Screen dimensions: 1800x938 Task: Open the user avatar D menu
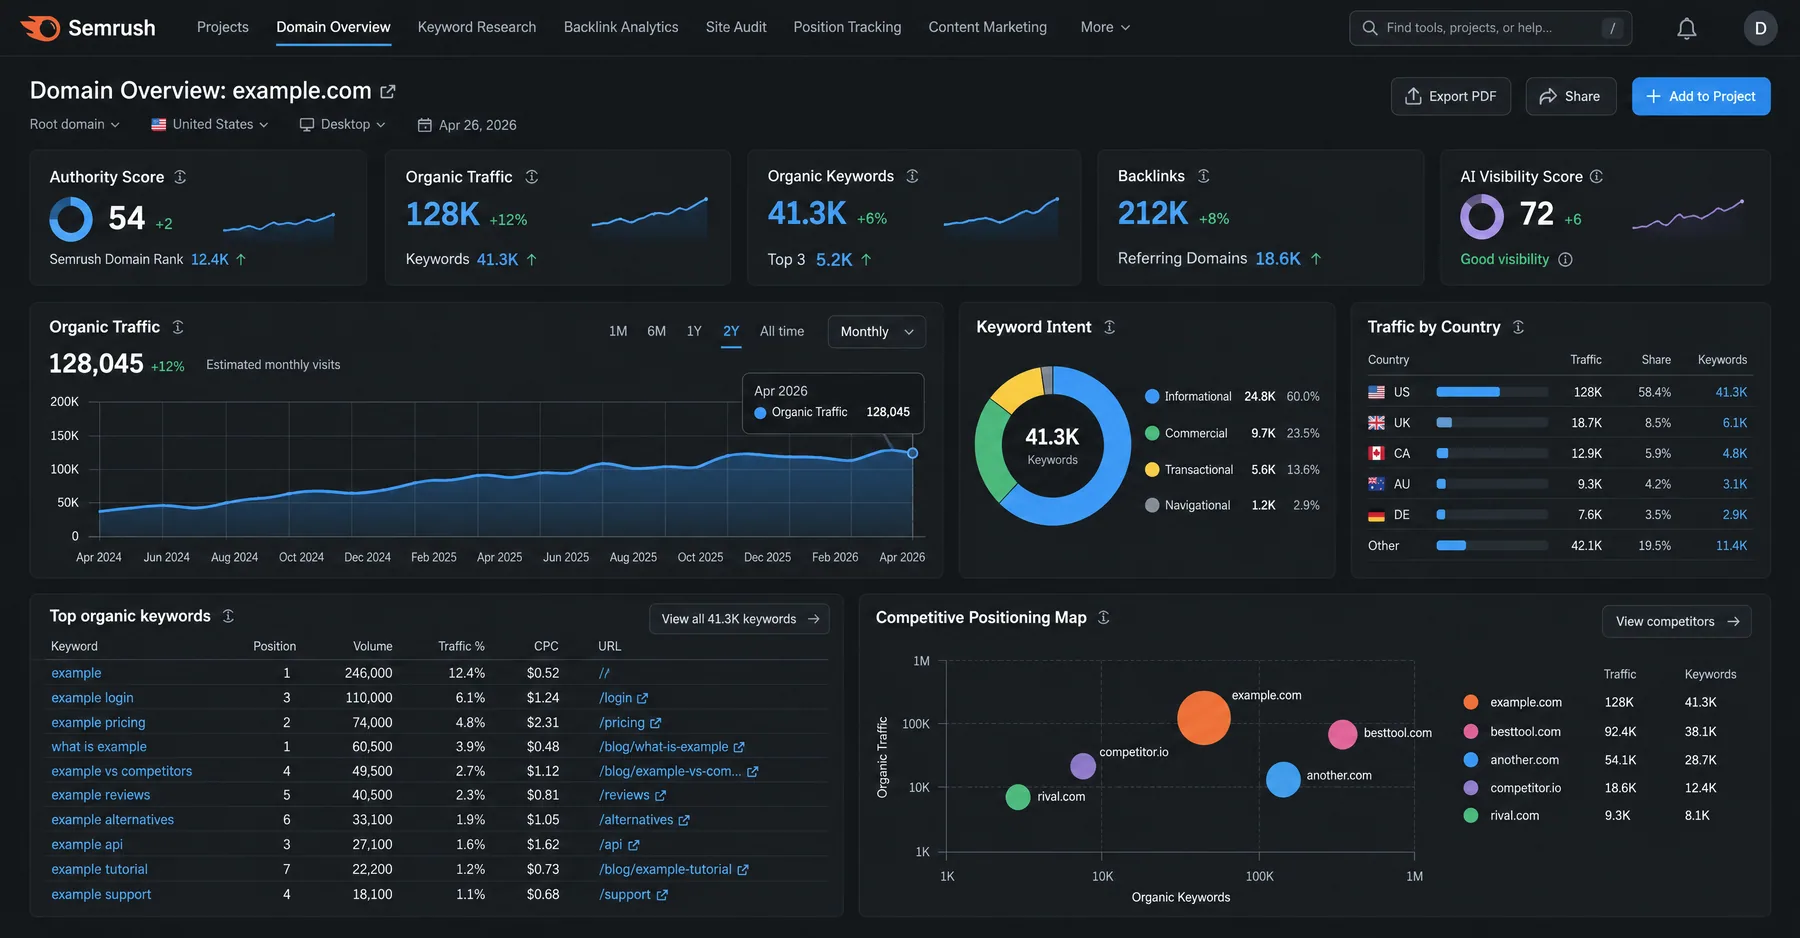click(x=1760, y=28)
